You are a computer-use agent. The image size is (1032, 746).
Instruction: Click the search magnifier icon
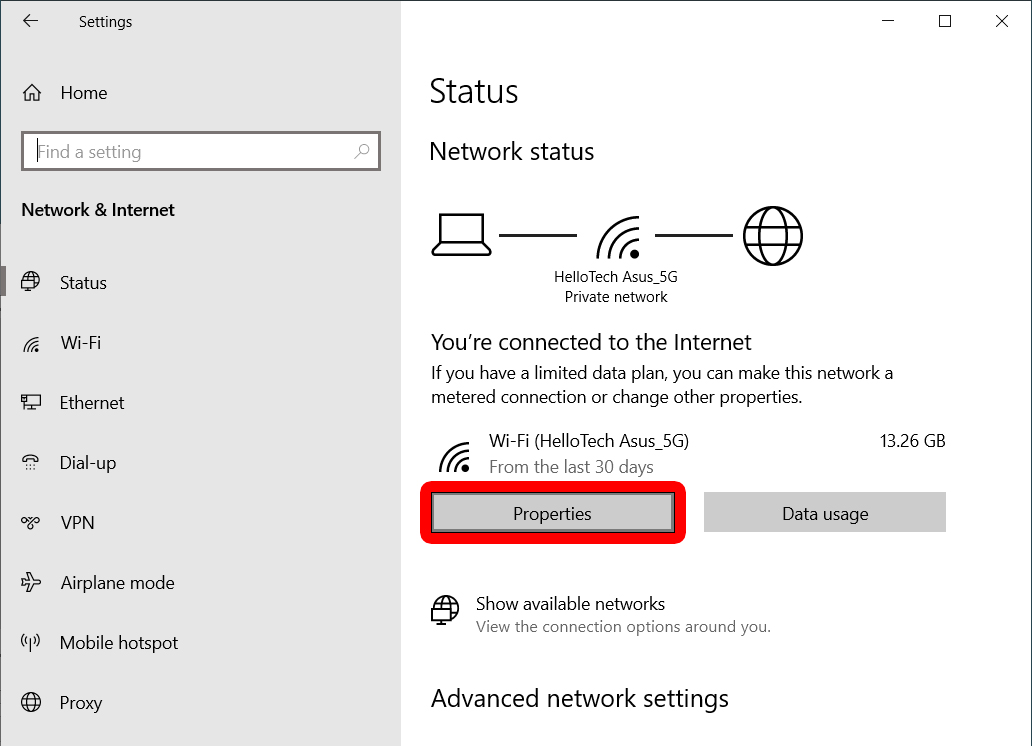362,151
